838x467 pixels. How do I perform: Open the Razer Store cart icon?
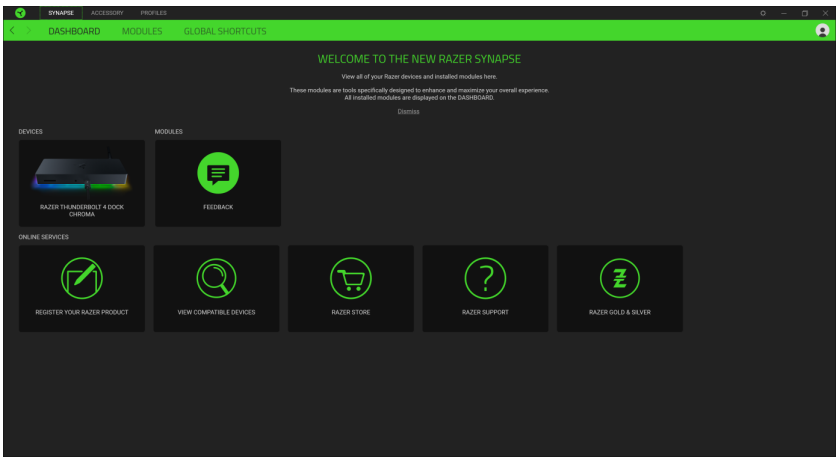pos(350,276)
